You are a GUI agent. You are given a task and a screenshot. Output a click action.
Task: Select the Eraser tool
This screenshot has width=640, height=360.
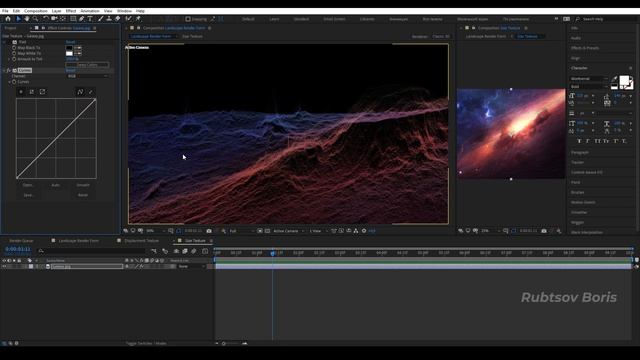pyautogui.click(x=118, y=19)
